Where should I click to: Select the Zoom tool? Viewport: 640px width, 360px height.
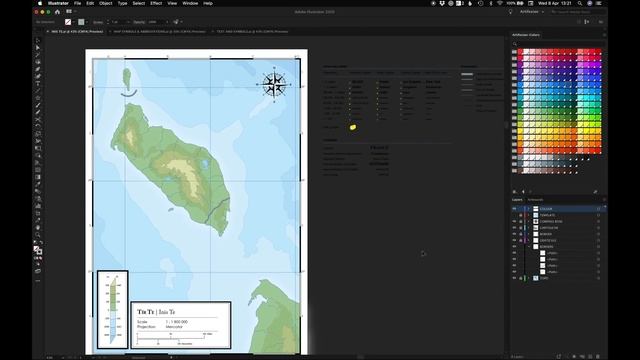pos(38,235)
